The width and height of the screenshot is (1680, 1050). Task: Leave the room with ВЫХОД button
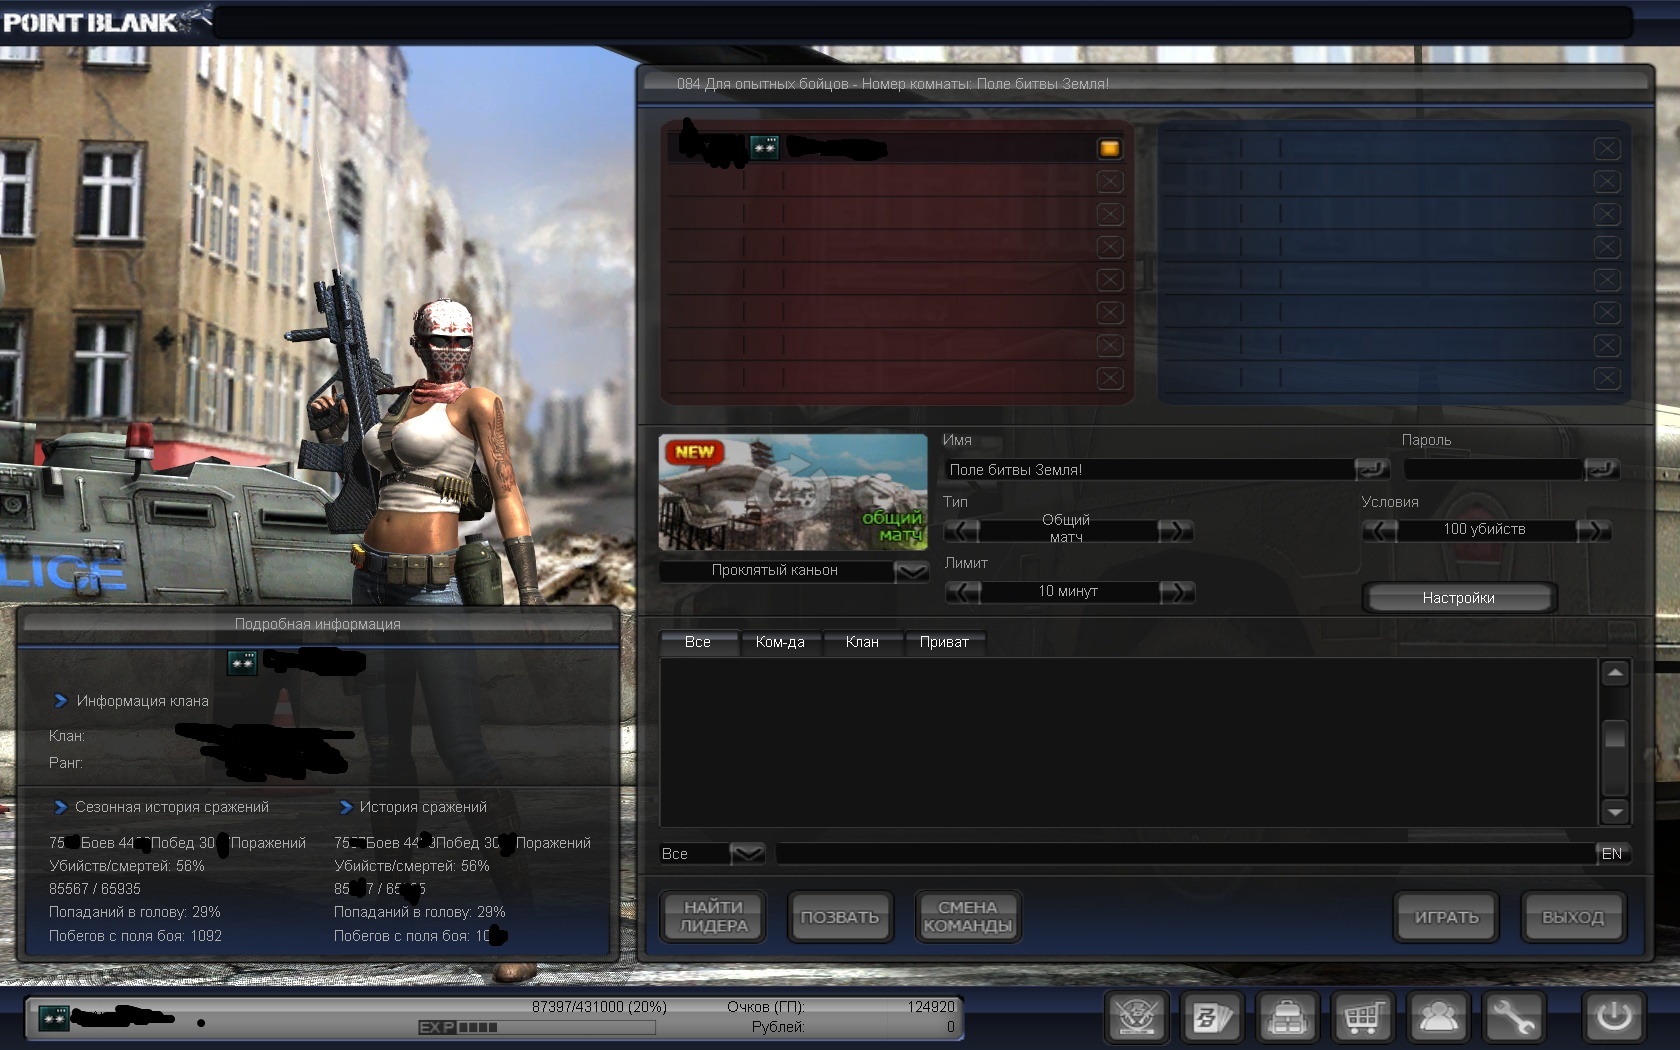(1573, 917)
